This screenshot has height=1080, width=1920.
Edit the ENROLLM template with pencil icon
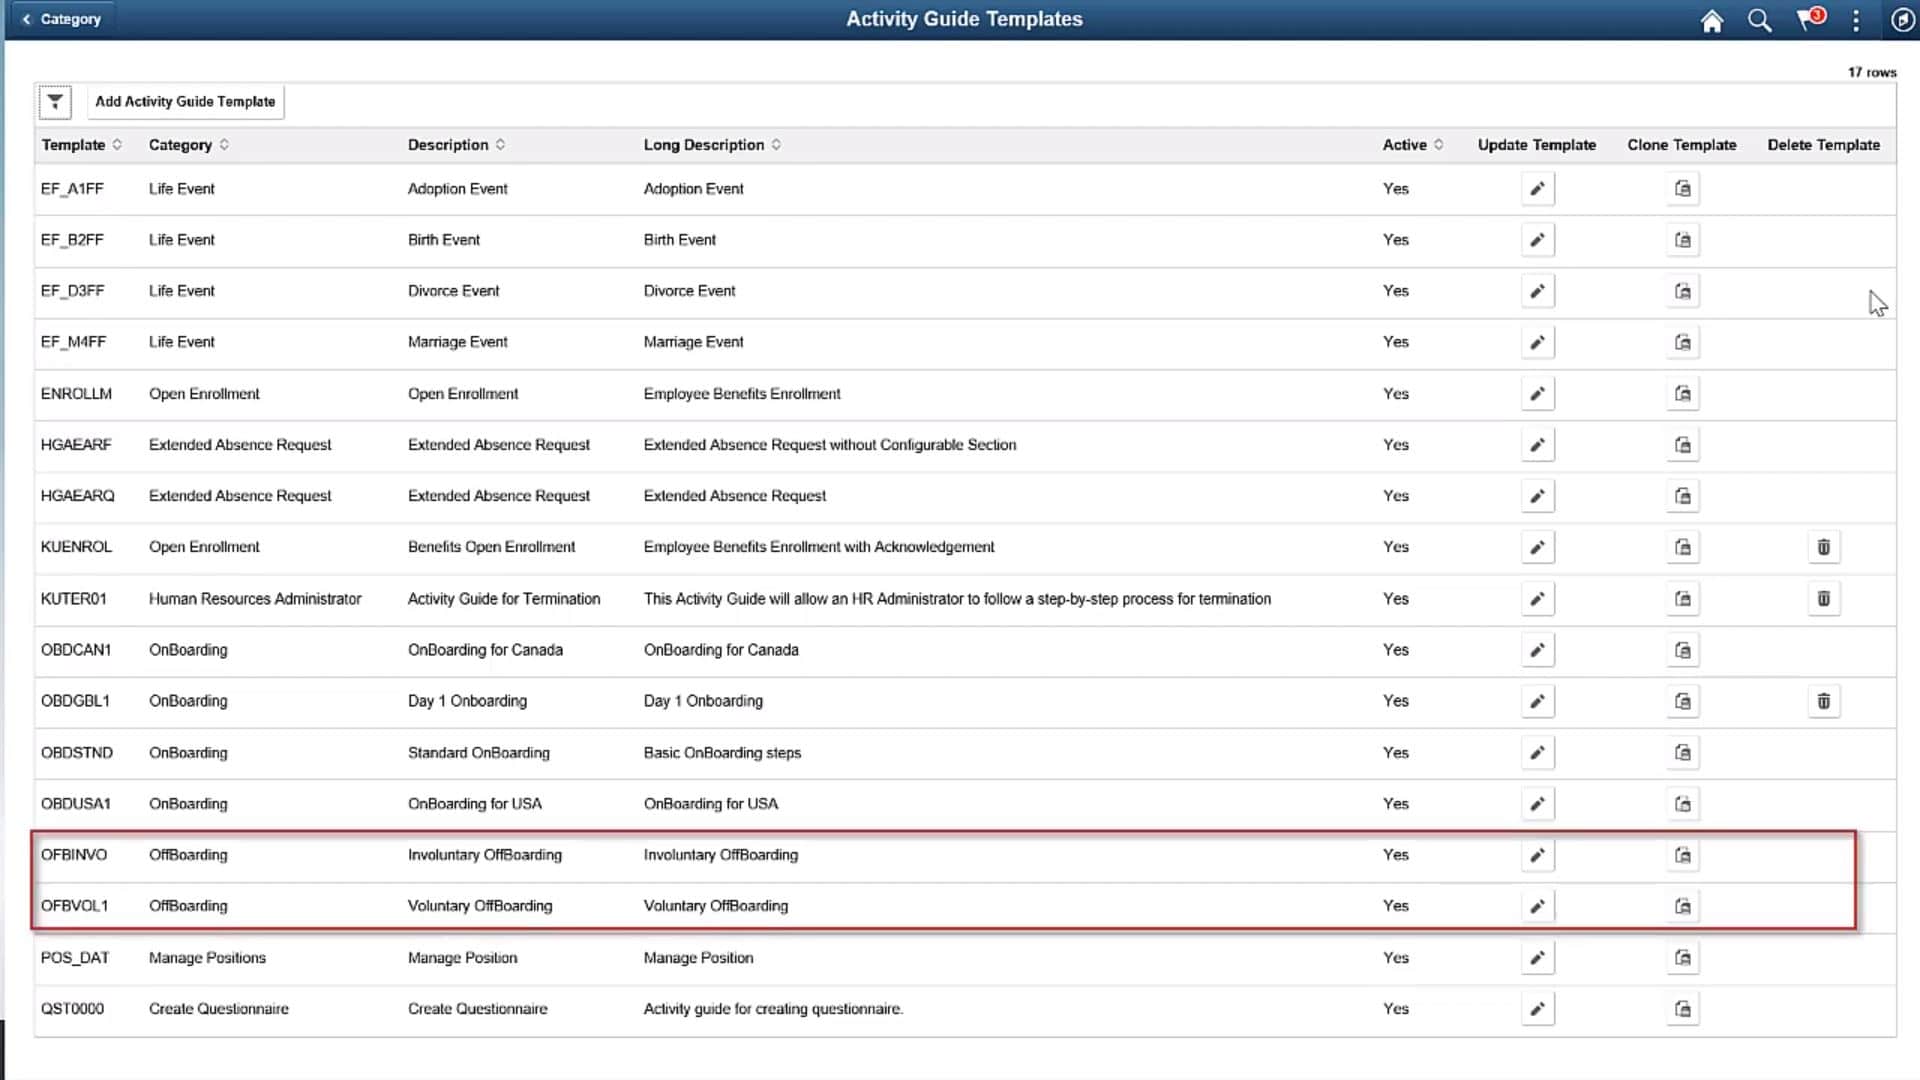(x=1538, y=393)
